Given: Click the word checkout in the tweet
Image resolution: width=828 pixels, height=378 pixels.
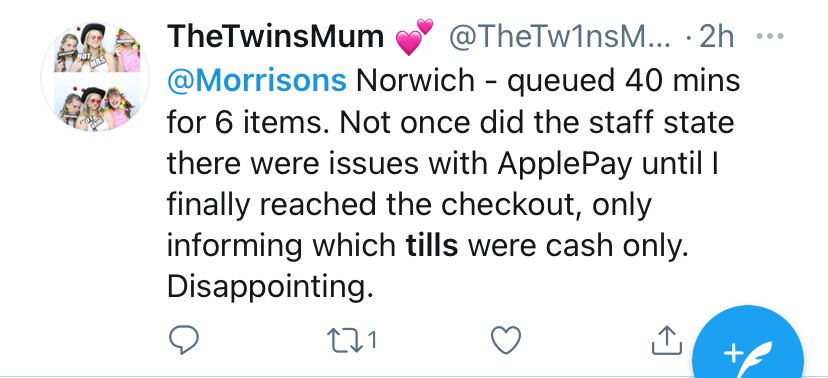Looking at the screenshot, I should 512,205.
